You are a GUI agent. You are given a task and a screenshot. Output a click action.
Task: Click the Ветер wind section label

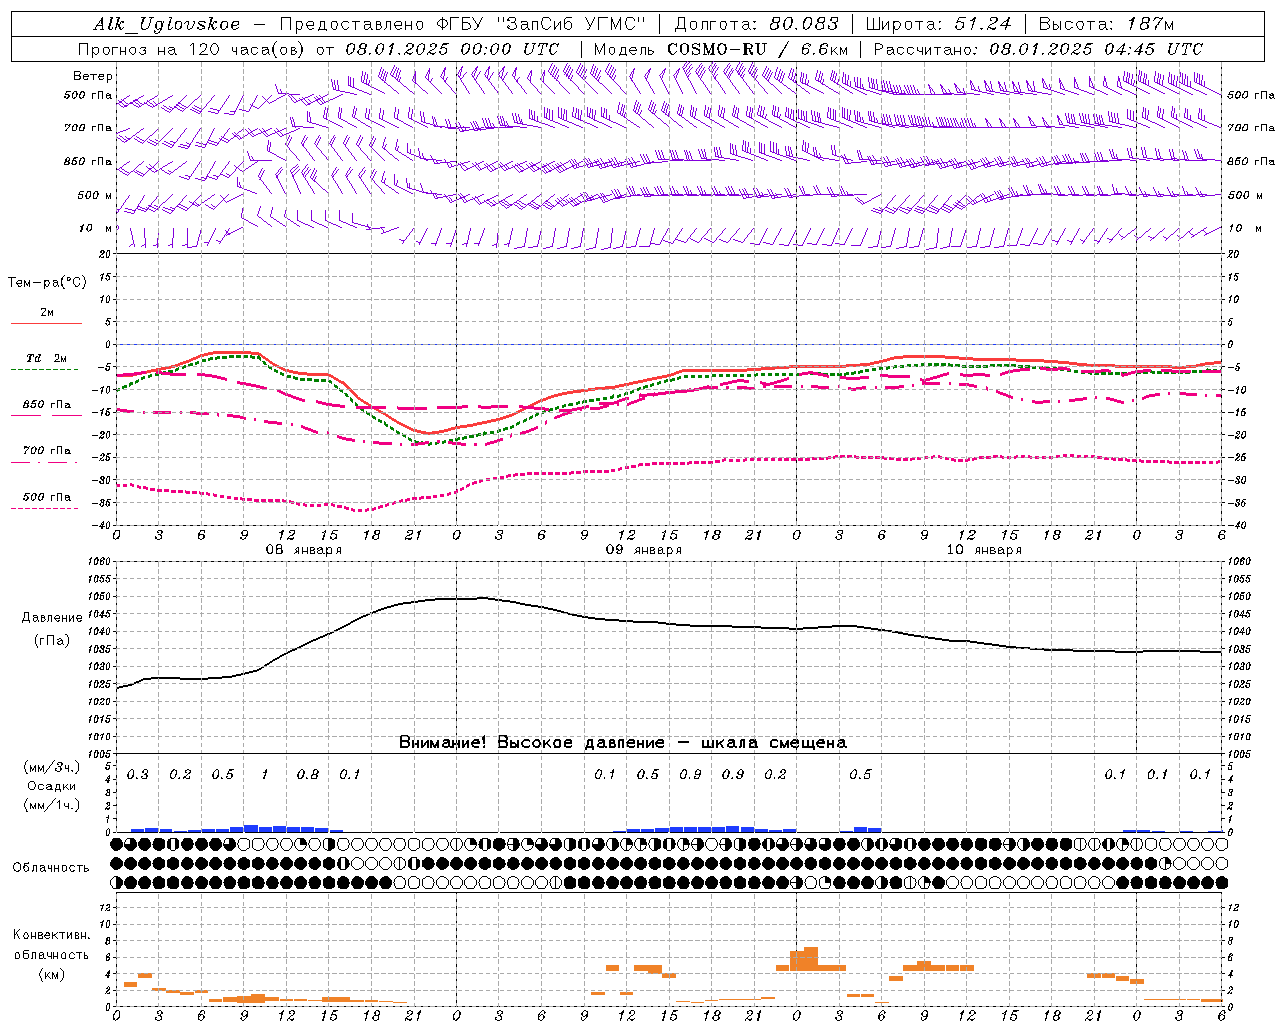93,76
